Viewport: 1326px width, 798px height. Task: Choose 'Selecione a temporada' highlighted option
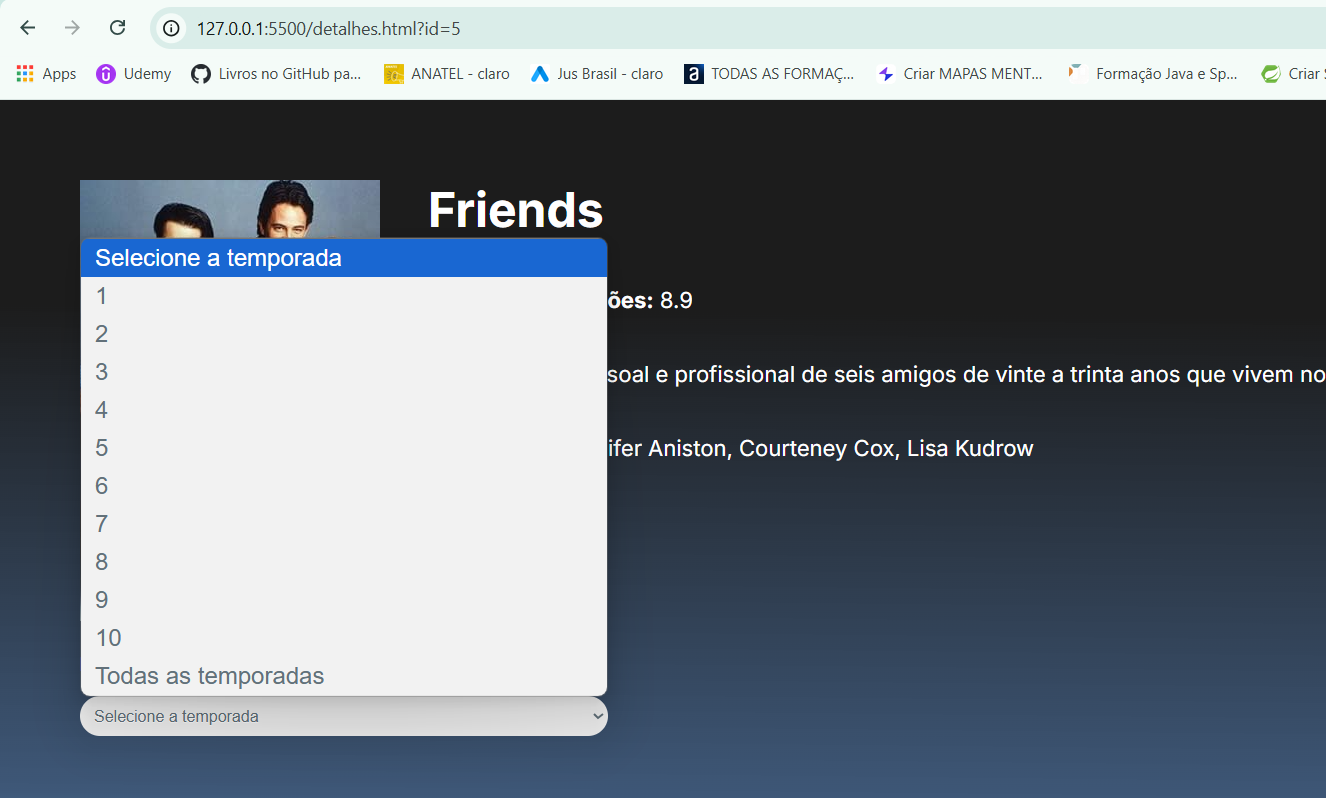(x=343, y=258)
